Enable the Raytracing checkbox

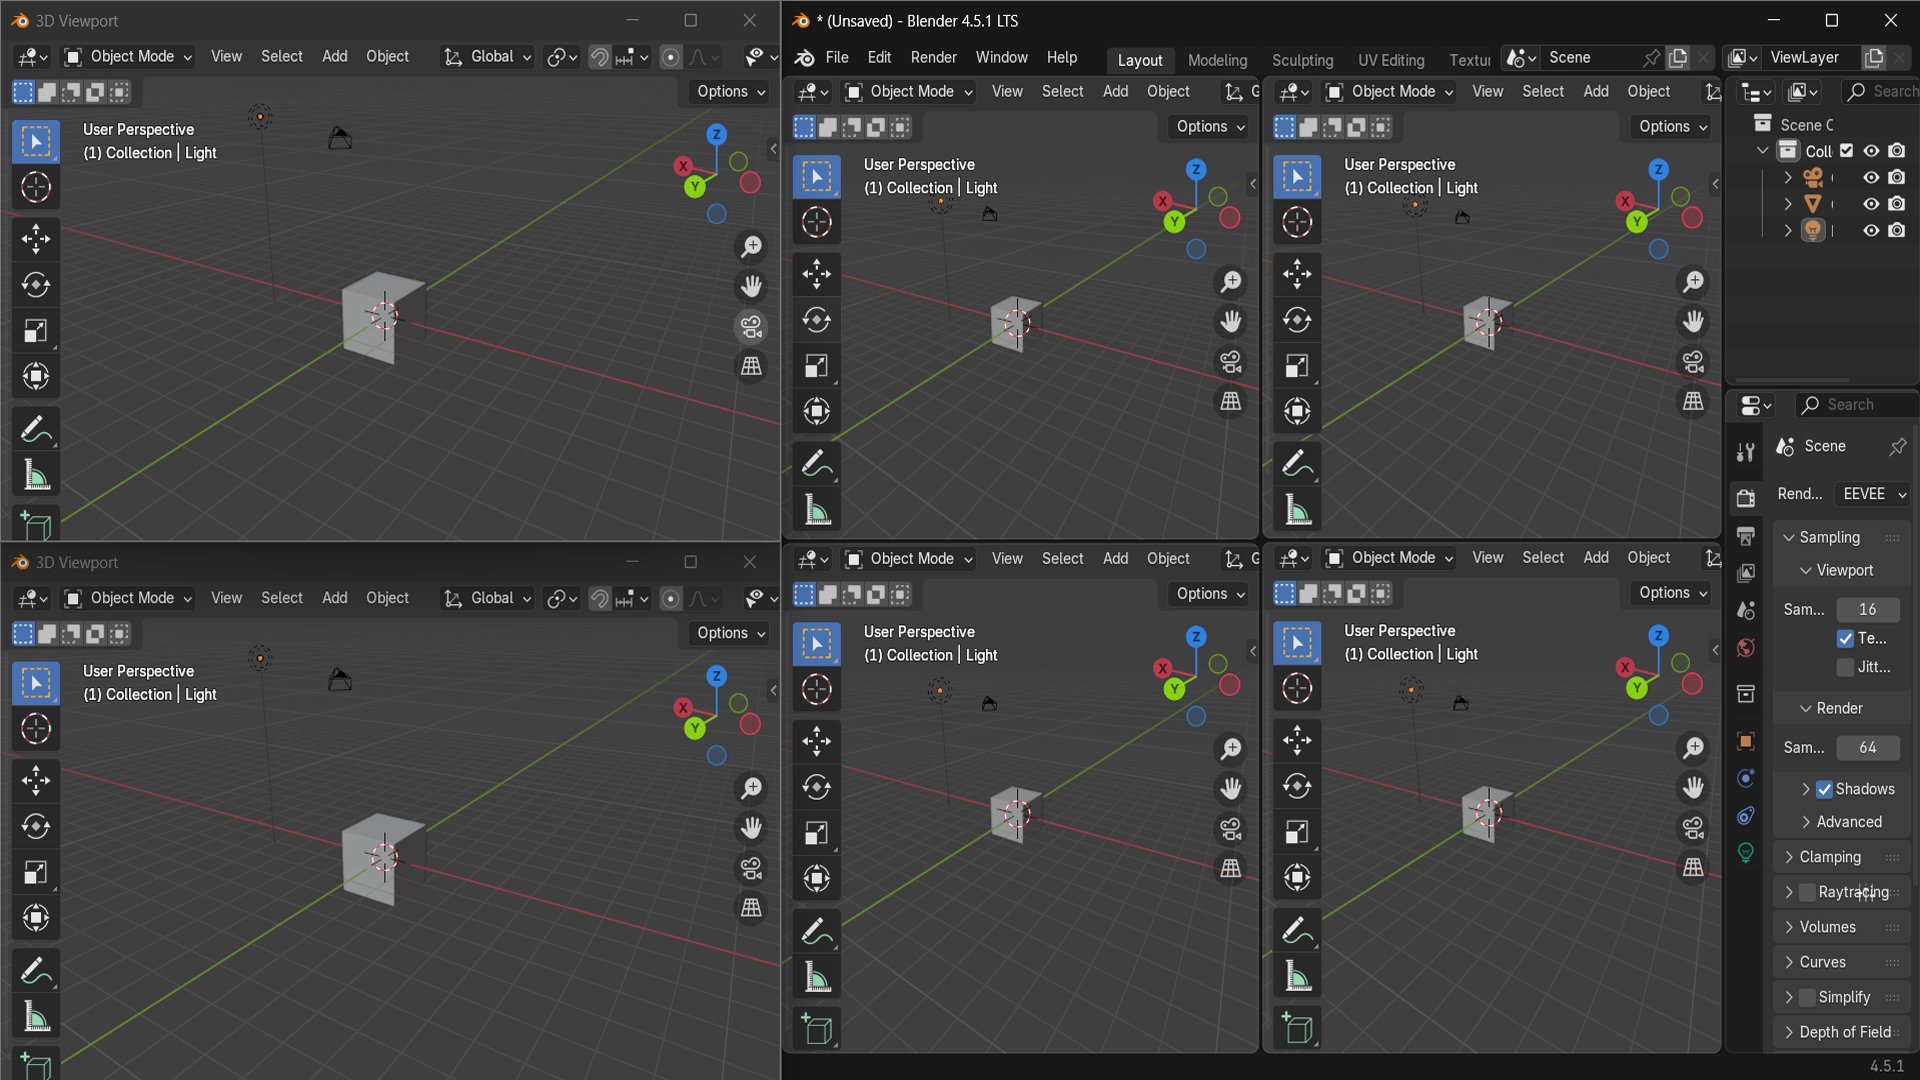[1807, 892]
